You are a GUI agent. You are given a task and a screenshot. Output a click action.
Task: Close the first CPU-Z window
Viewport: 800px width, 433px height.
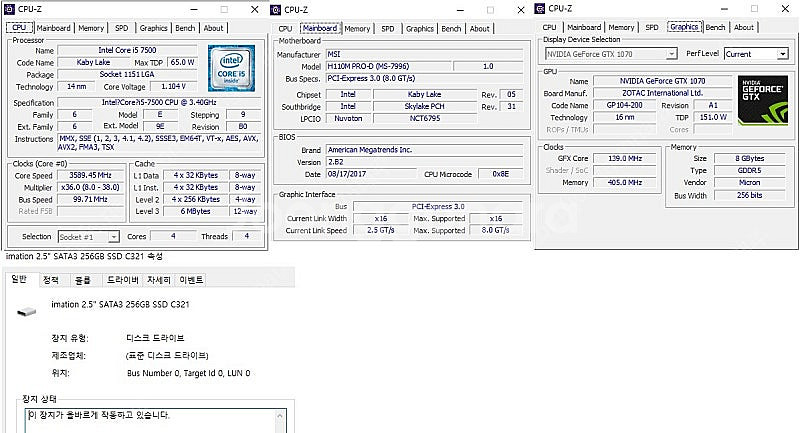[255, 9]
